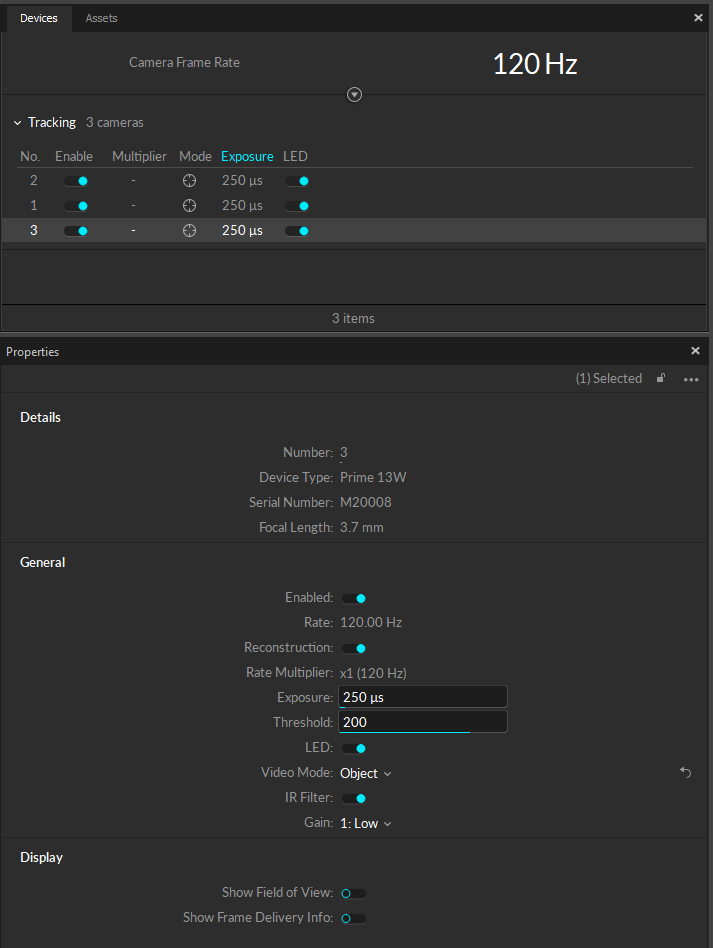
Task: Click the underlined camera Number 3 link
Action: pyautogui.click(x=343, y=452)
